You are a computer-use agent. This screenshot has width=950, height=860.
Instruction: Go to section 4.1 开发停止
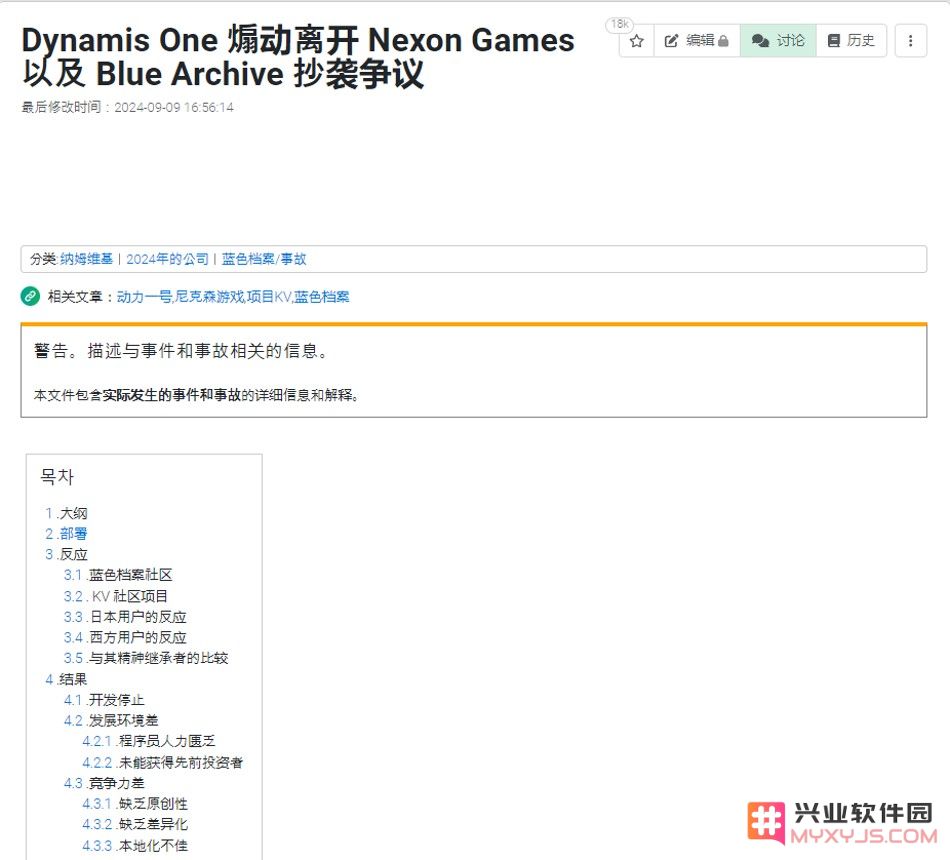click(104, 700)
